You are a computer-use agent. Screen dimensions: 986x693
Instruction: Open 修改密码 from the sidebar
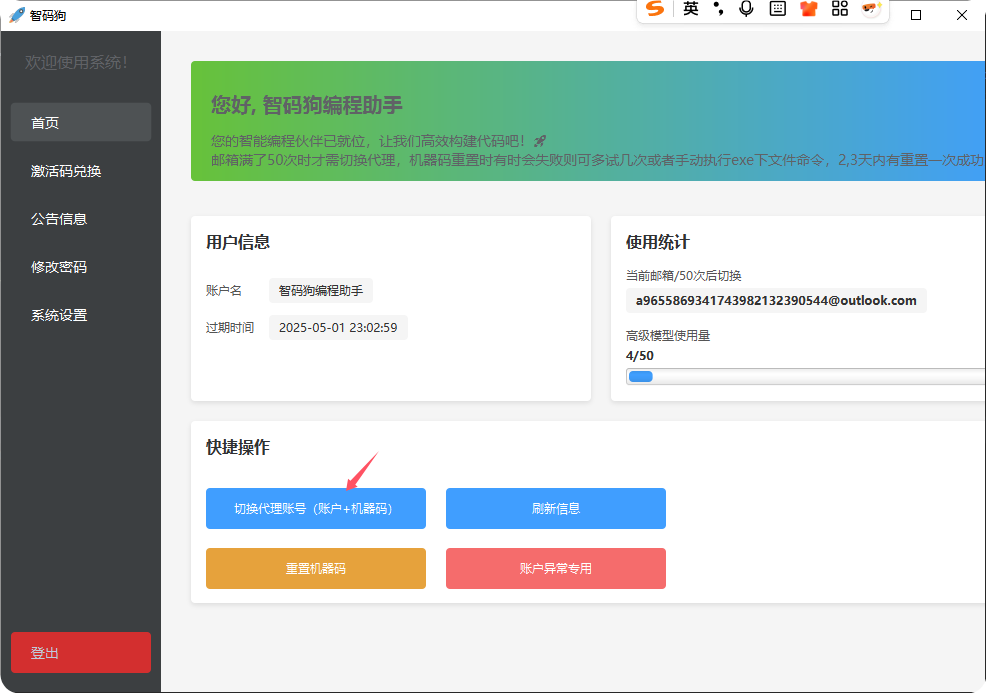(81, 267)
